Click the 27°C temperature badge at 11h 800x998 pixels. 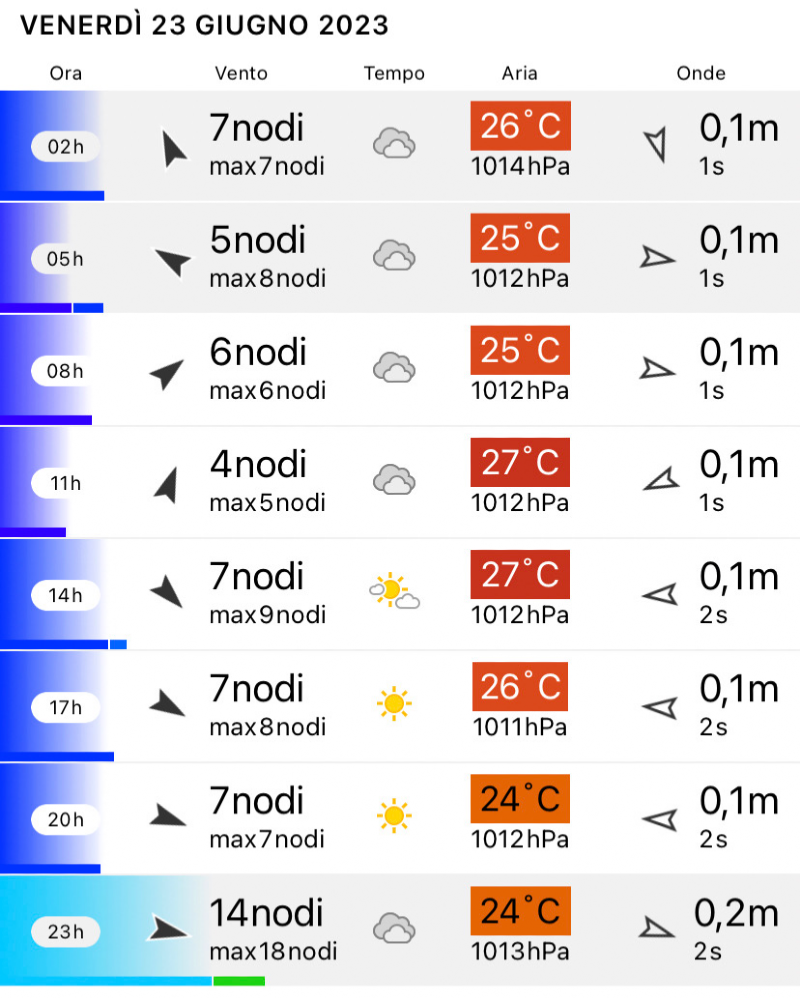coord(520,462)
